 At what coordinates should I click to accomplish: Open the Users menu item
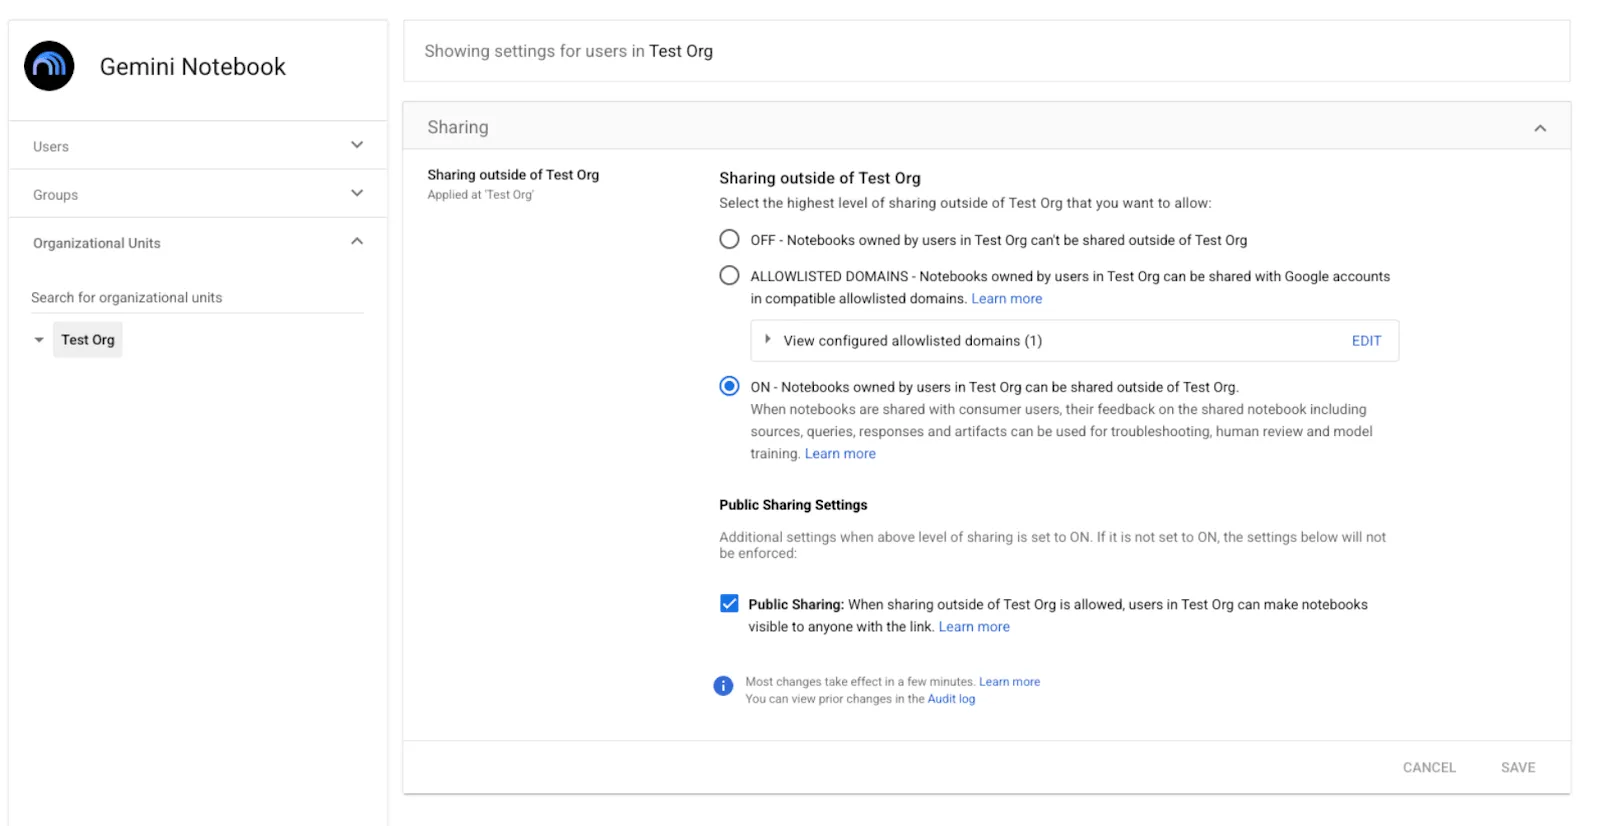click(198, 146)
